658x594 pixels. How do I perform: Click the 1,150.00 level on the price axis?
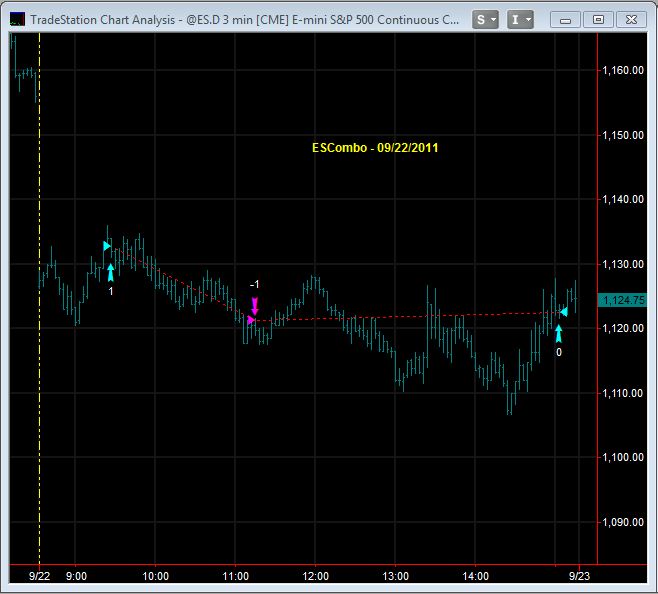pos(623,135)
